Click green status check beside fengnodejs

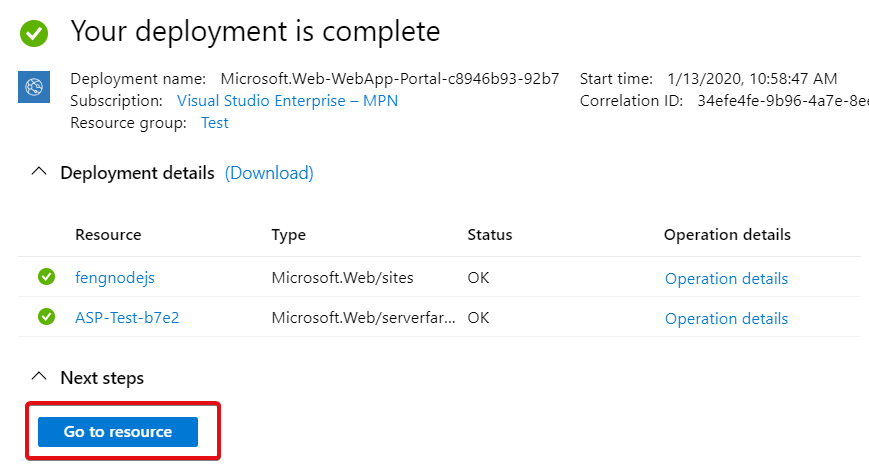(47, 276)
